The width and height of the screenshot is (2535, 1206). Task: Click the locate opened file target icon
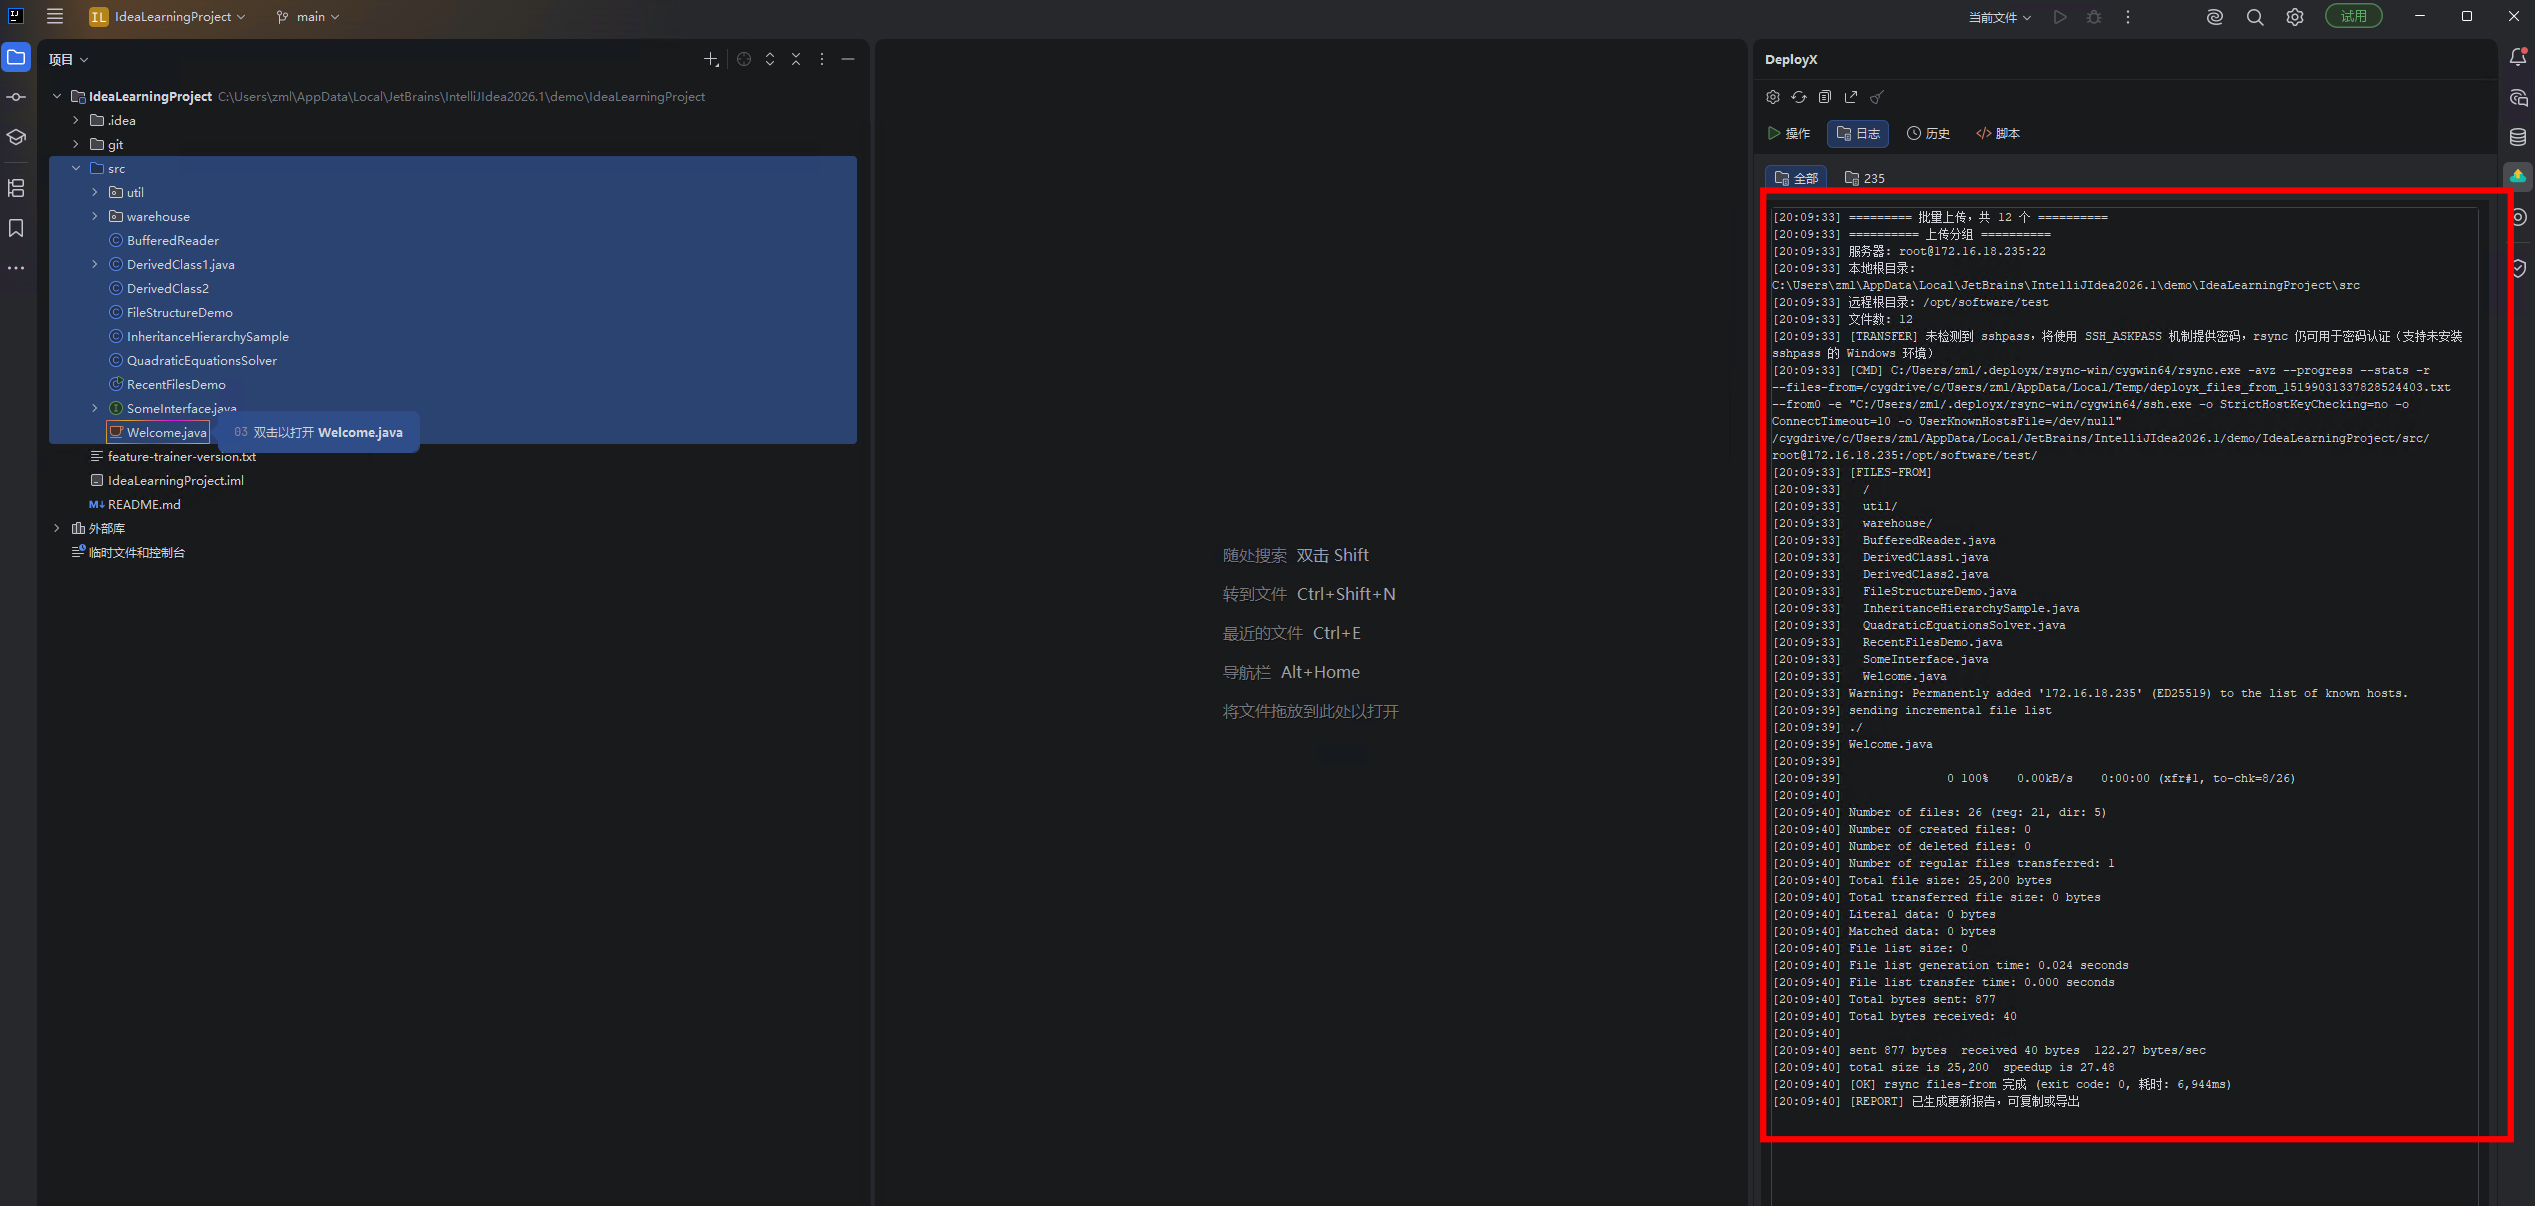click(x=744, y=59)
